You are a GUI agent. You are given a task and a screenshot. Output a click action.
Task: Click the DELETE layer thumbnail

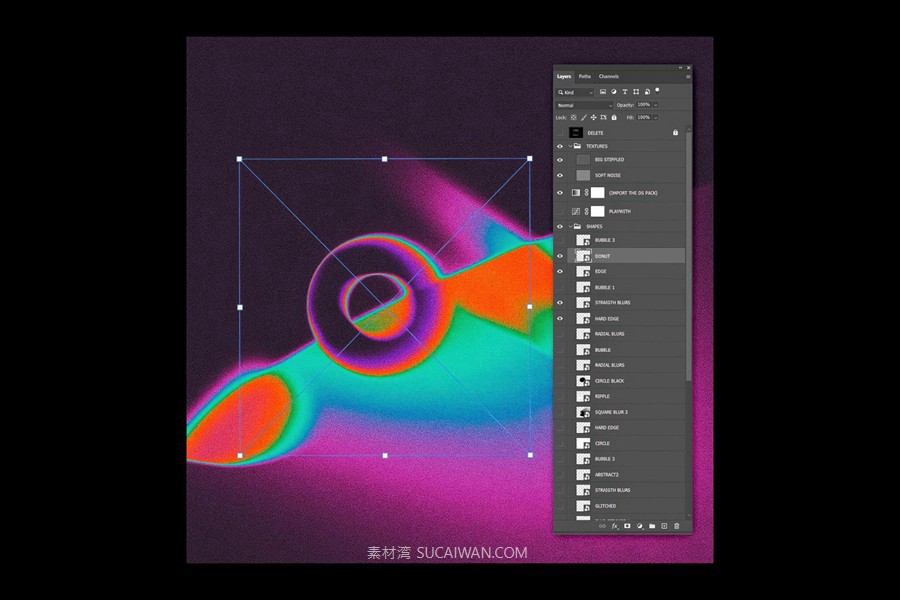[576, 132]
